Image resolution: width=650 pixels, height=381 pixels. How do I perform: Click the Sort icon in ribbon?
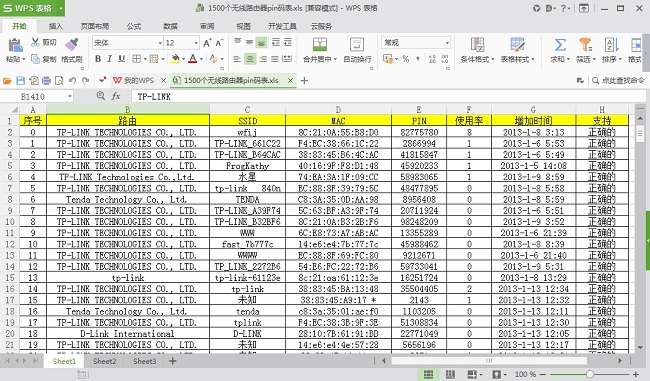(x=611, y=45)
